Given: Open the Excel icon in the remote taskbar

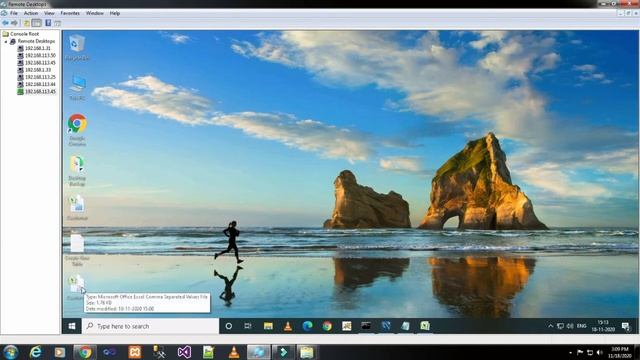Looking at the screenshot, I should pyautogui.click(x=425, y=326).
